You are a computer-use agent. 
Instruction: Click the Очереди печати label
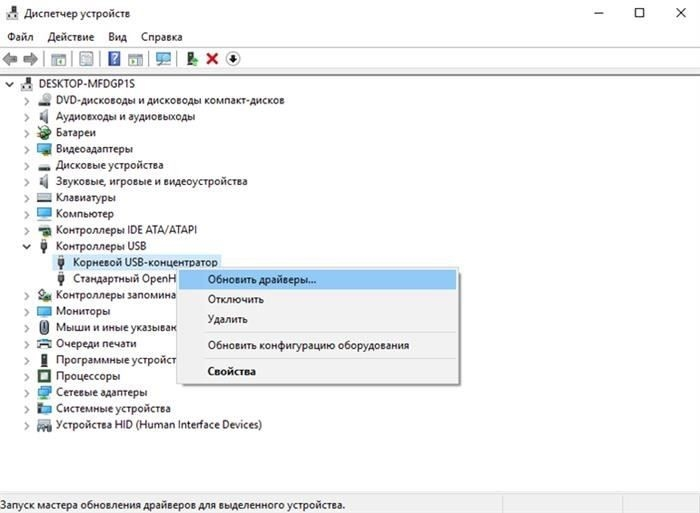[96, 343]
